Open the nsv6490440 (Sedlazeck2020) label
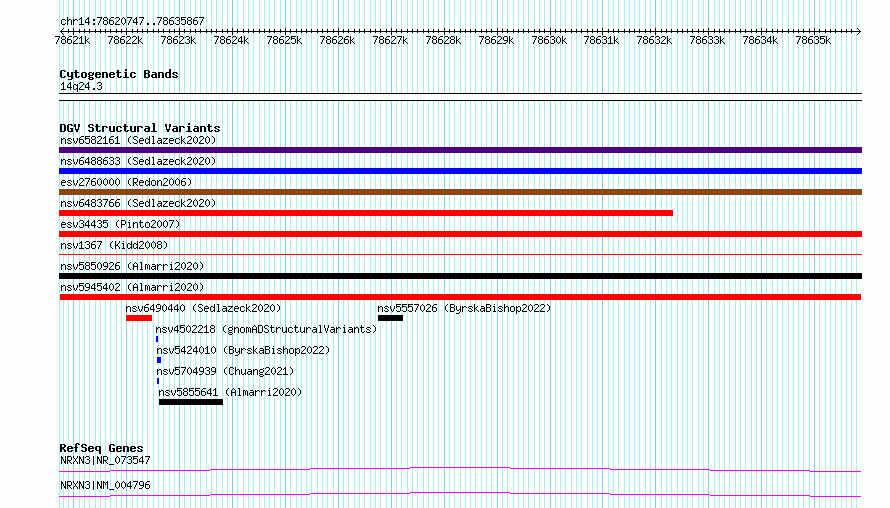 (x=203, y=308)
